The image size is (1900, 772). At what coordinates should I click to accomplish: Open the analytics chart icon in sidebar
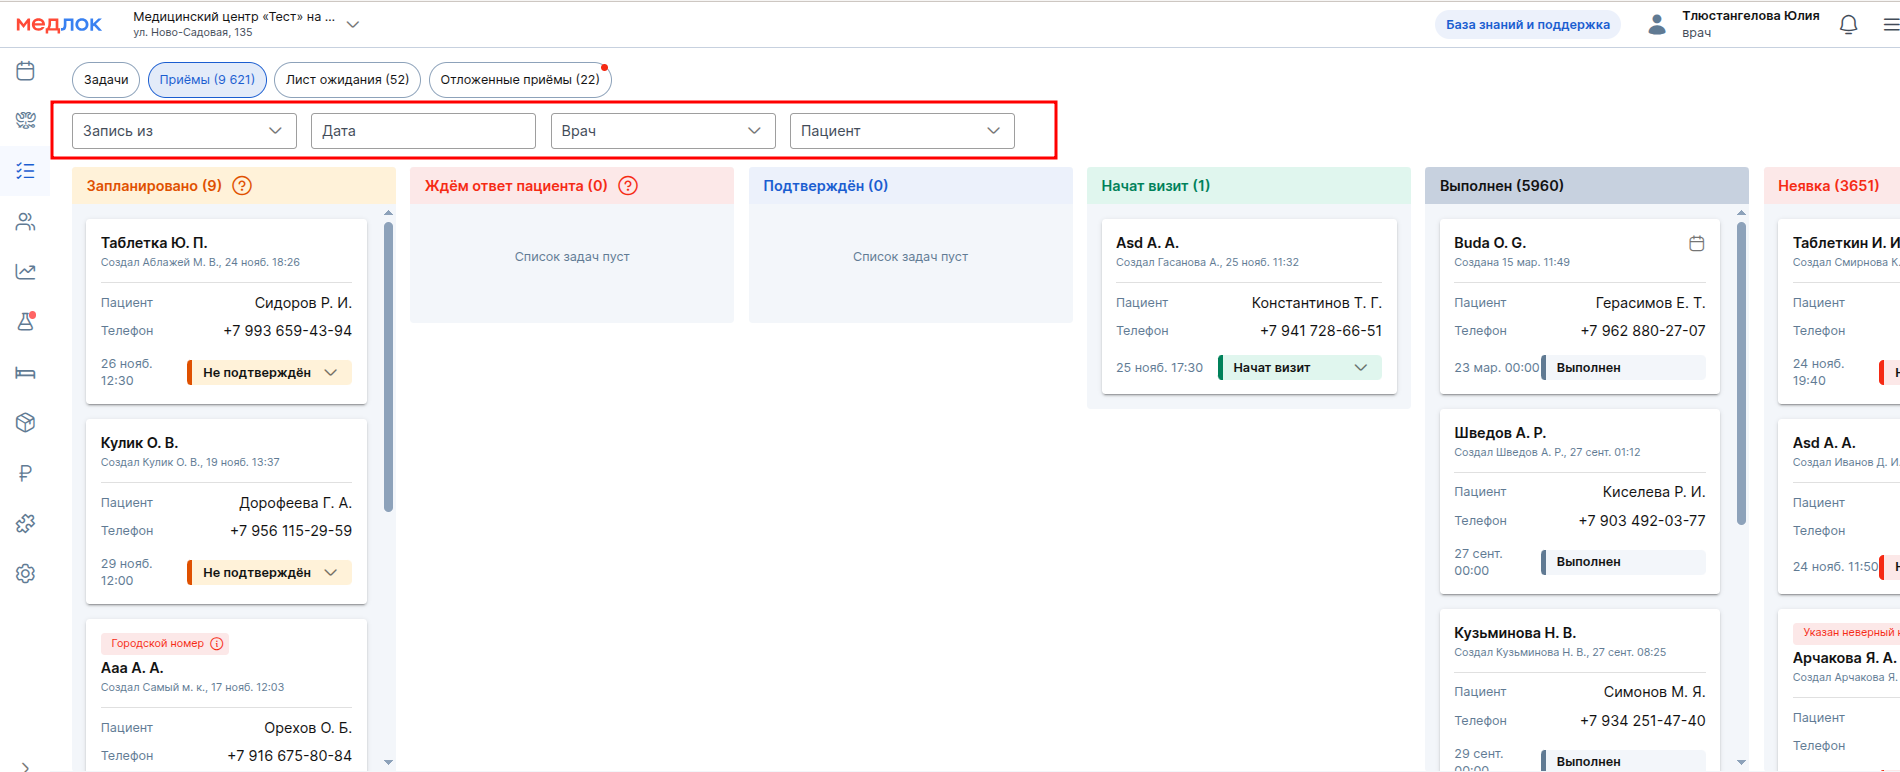(x=26, y=272)
